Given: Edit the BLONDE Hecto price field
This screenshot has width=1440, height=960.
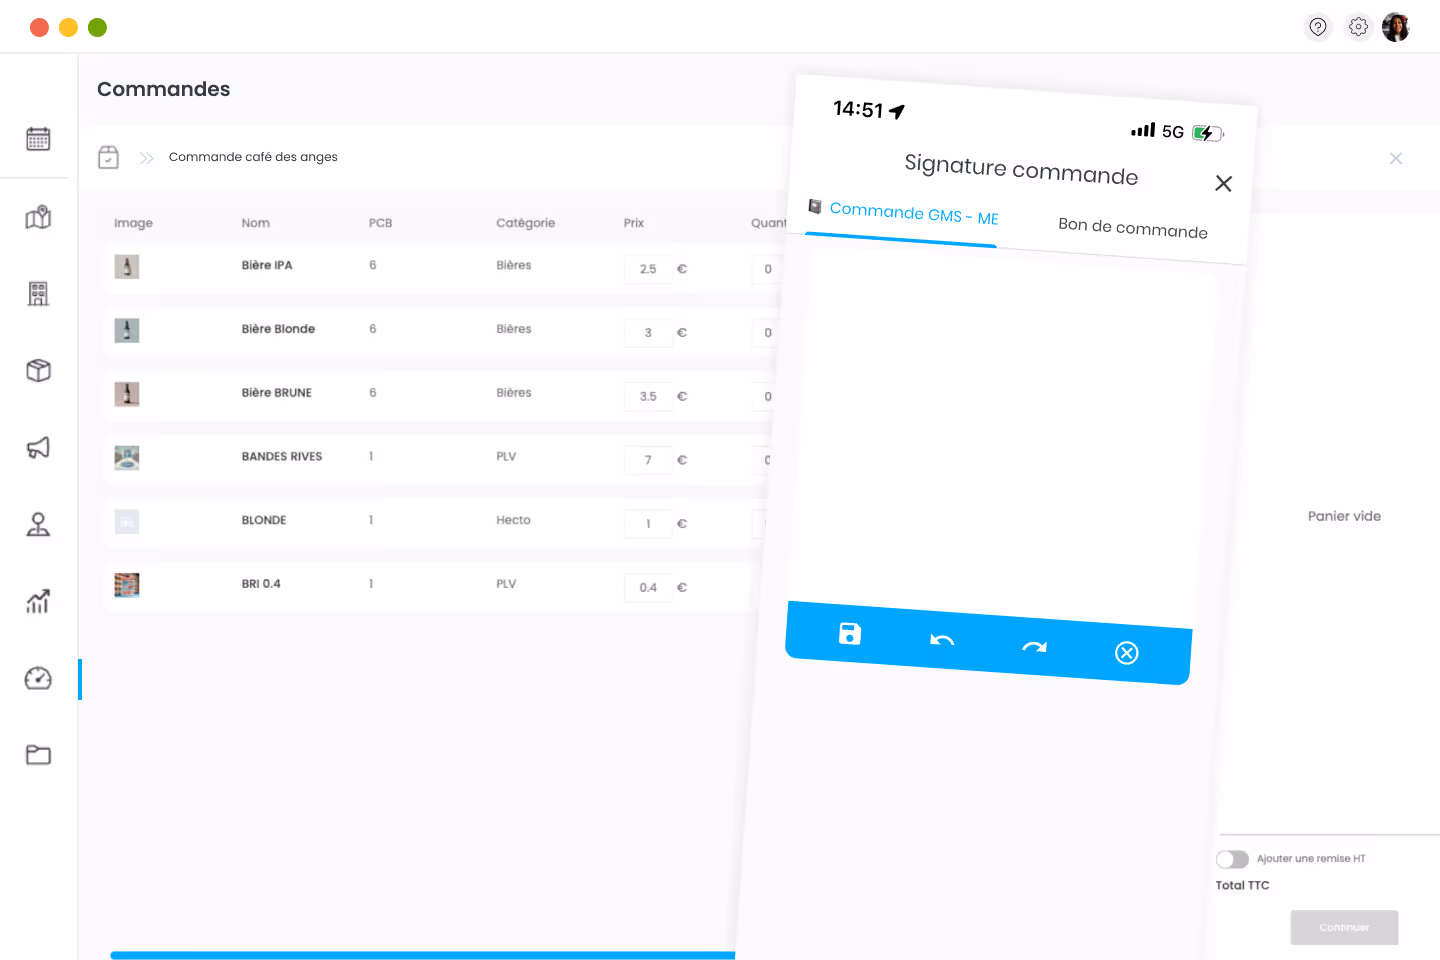Looking at the screenshot, I should (648, 524).
